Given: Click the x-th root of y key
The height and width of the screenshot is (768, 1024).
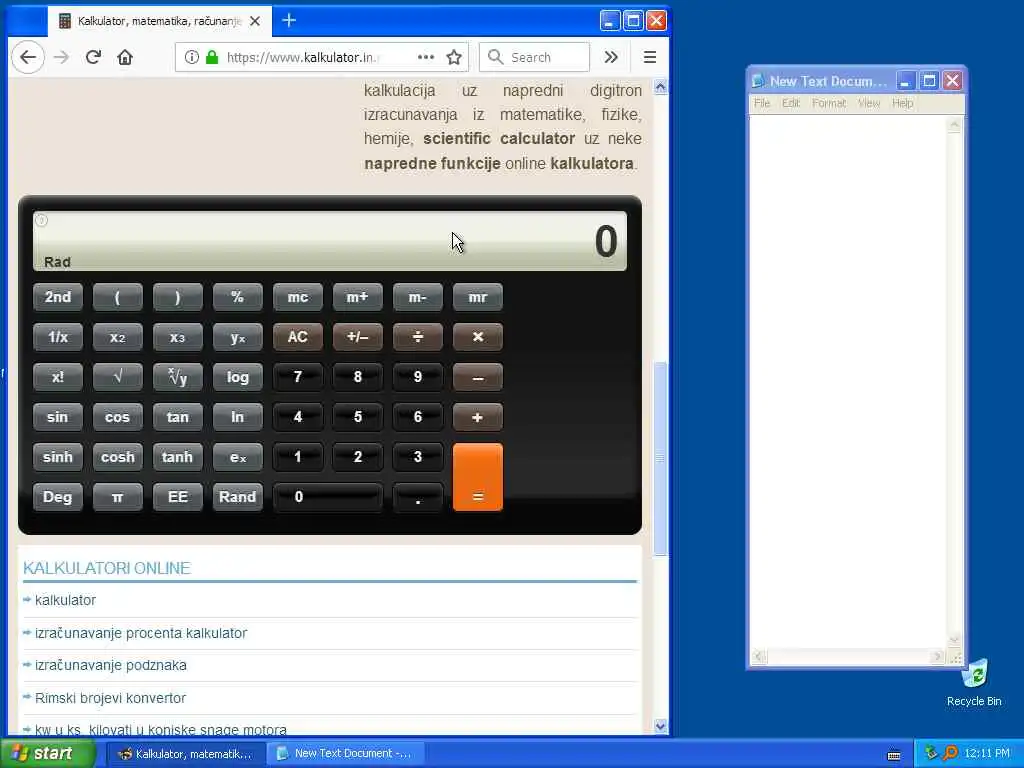Looking at the screenshot, I should [x=178, y=377].
